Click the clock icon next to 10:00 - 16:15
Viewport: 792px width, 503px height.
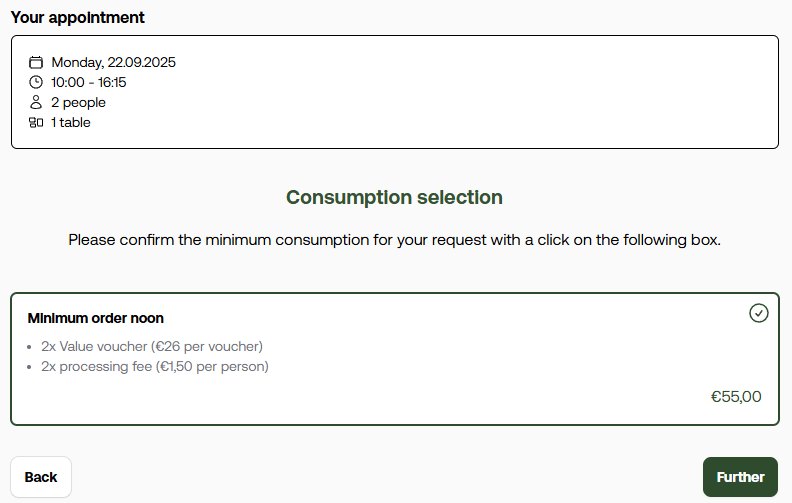coord(36,82)
